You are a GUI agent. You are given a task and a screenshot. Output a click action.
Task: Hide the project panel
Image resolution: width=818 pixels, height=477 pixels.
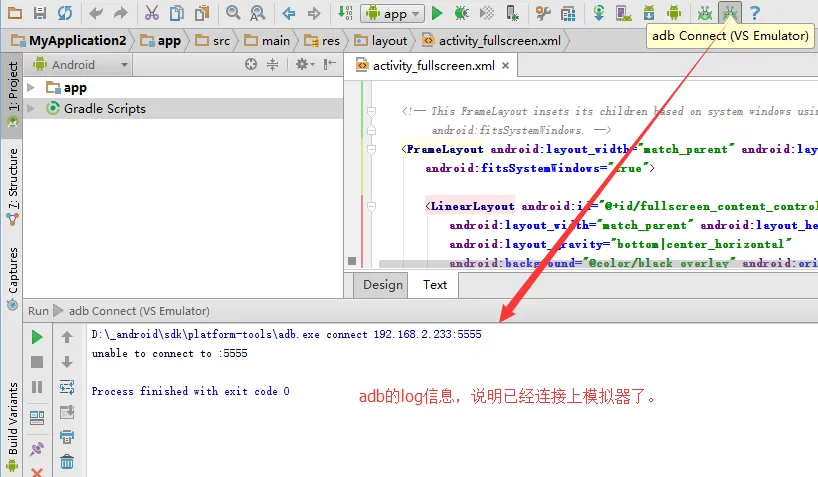(x=329, y=64)
